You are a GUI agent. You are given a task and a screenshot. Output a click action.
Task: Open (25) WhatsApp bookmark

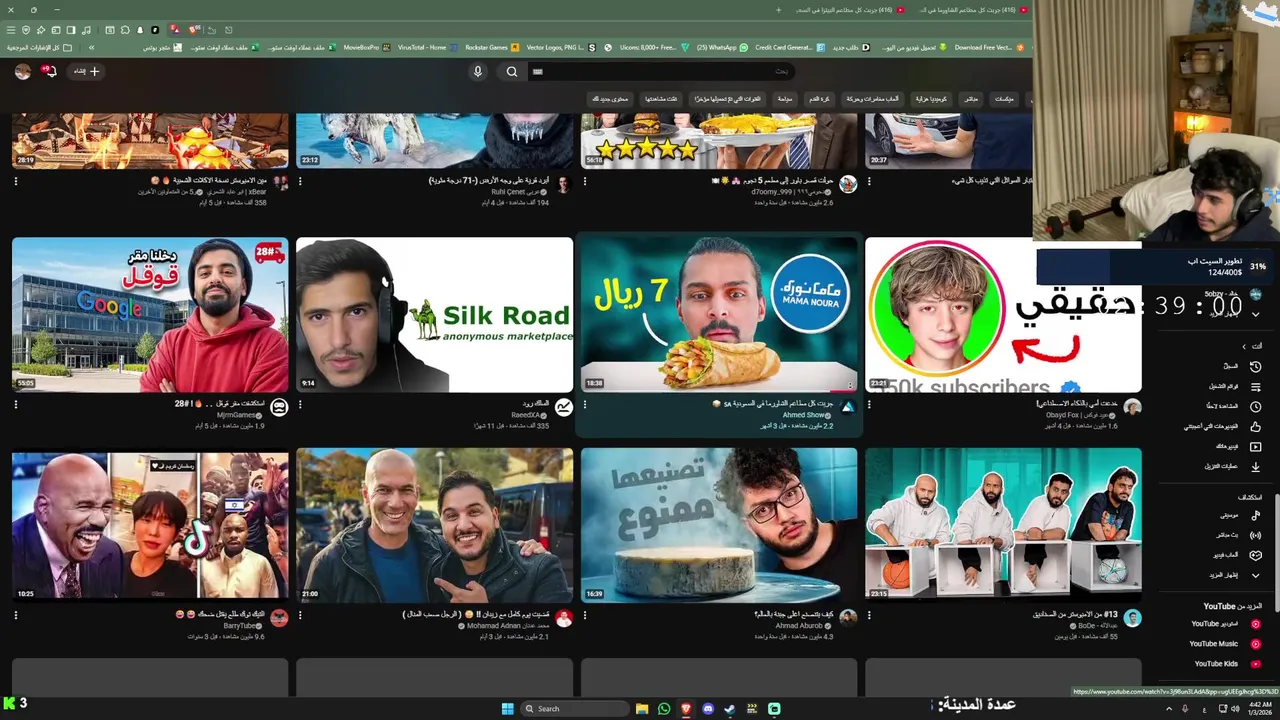(722, 47)
